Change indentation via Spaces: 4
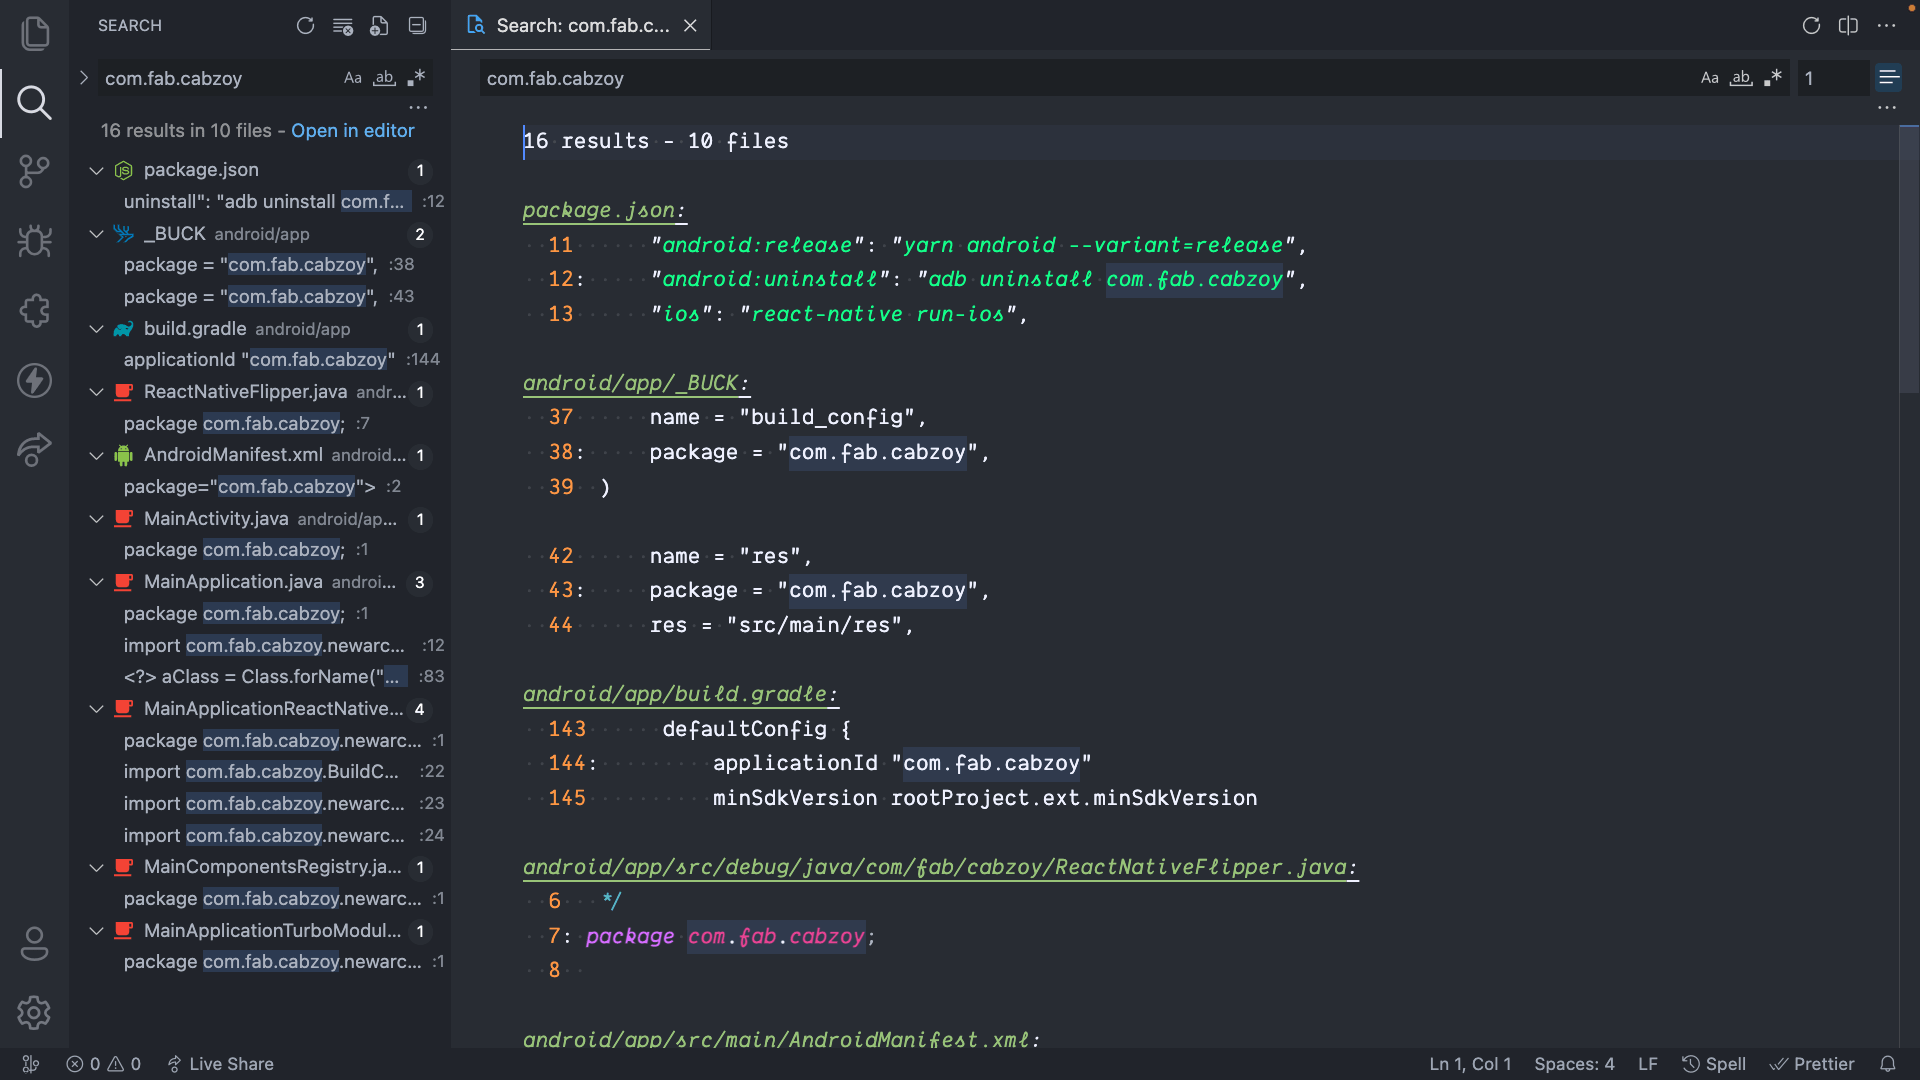The image size is (1920, 1080). coord(1574,1064)
